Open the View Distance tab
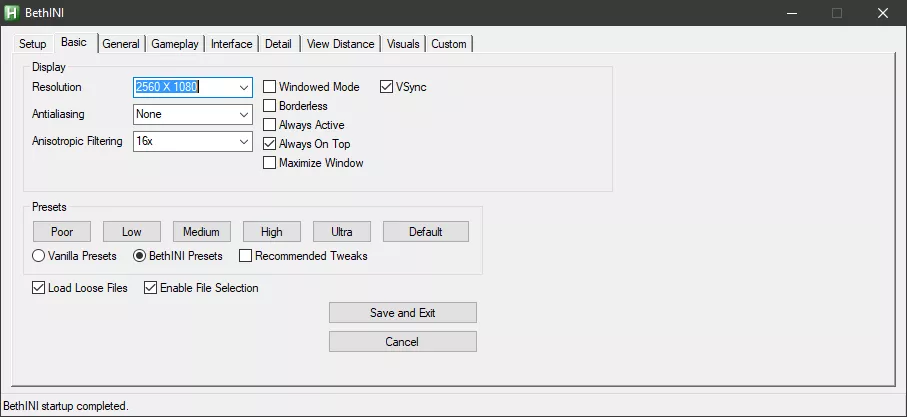This screenshot has width=907, height=417. 341,44
